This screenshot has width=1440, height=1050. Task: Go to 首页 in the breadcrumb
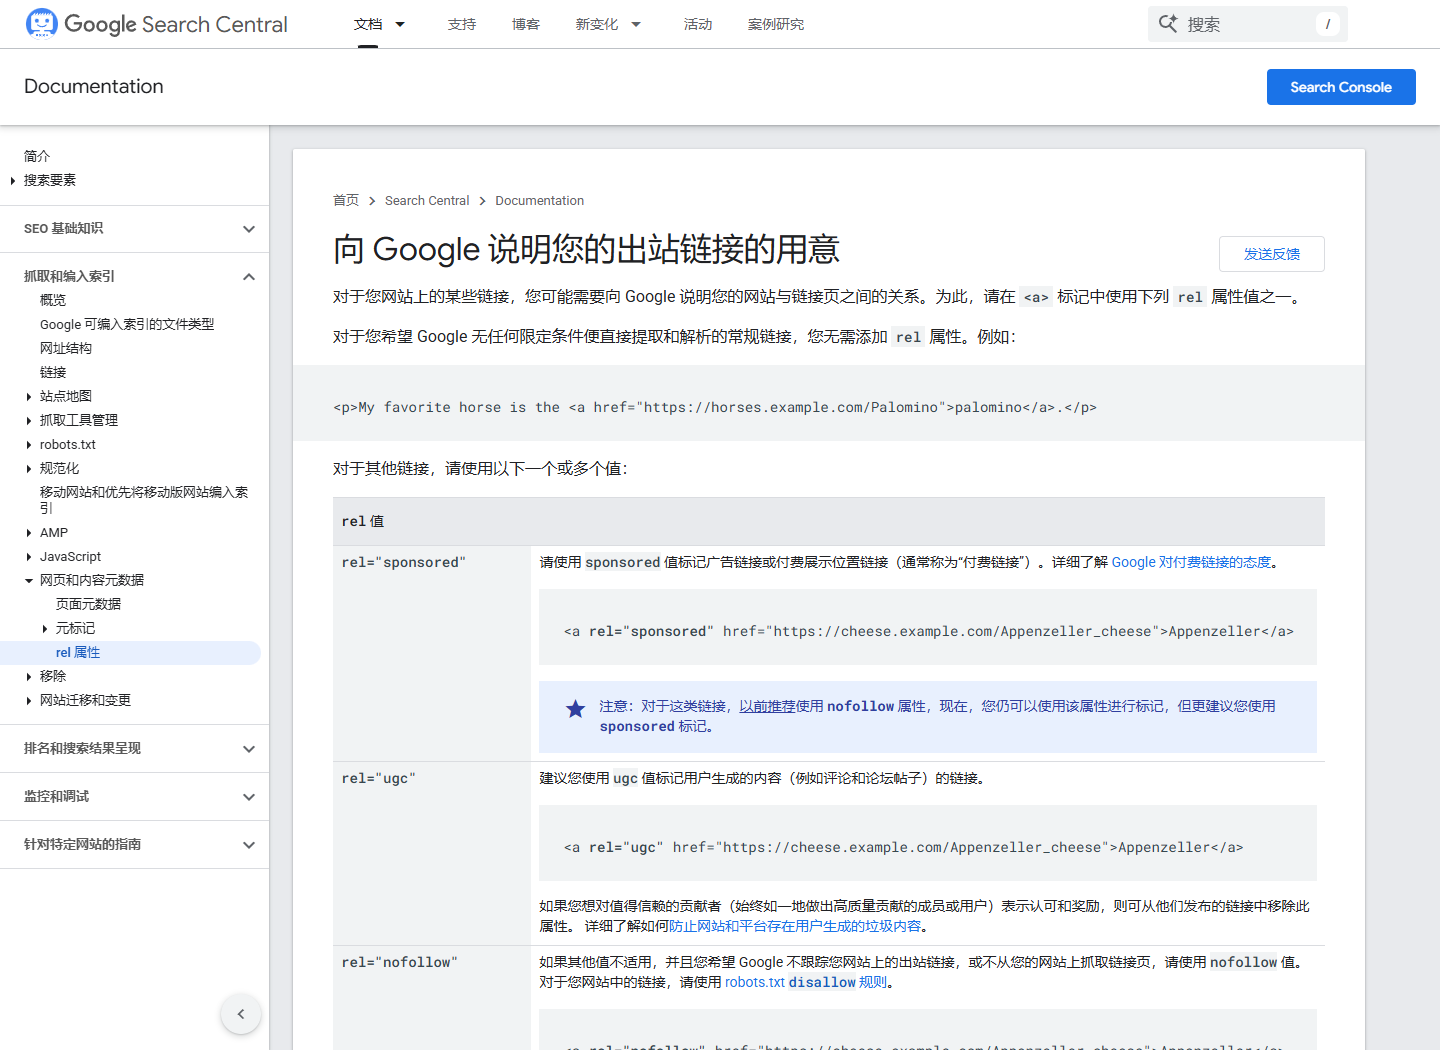(x=346, y=200)
